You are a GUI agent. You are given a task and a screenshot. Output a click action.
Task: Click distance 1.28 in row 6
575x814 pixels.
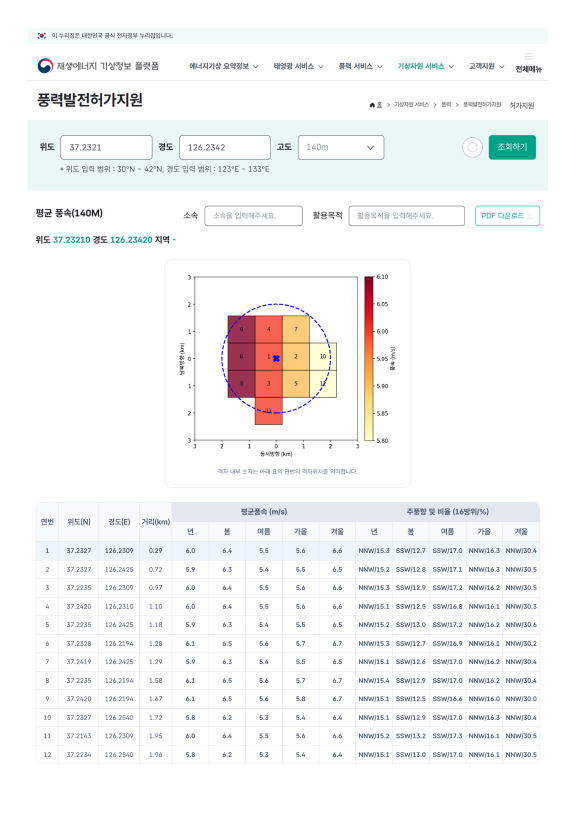pyautogui.click(x=156, y=644)
